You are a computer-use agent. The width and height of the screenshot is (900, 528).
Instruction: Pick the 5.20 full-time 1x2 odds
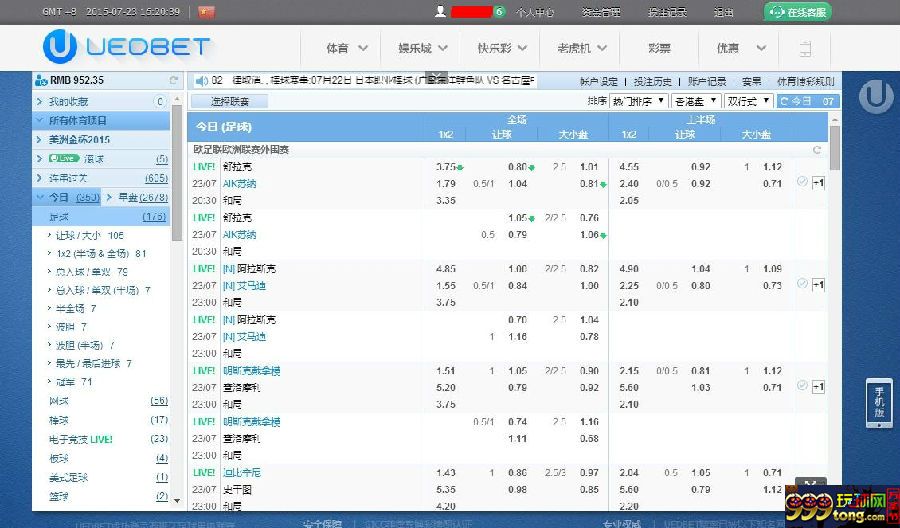point(445,388)
